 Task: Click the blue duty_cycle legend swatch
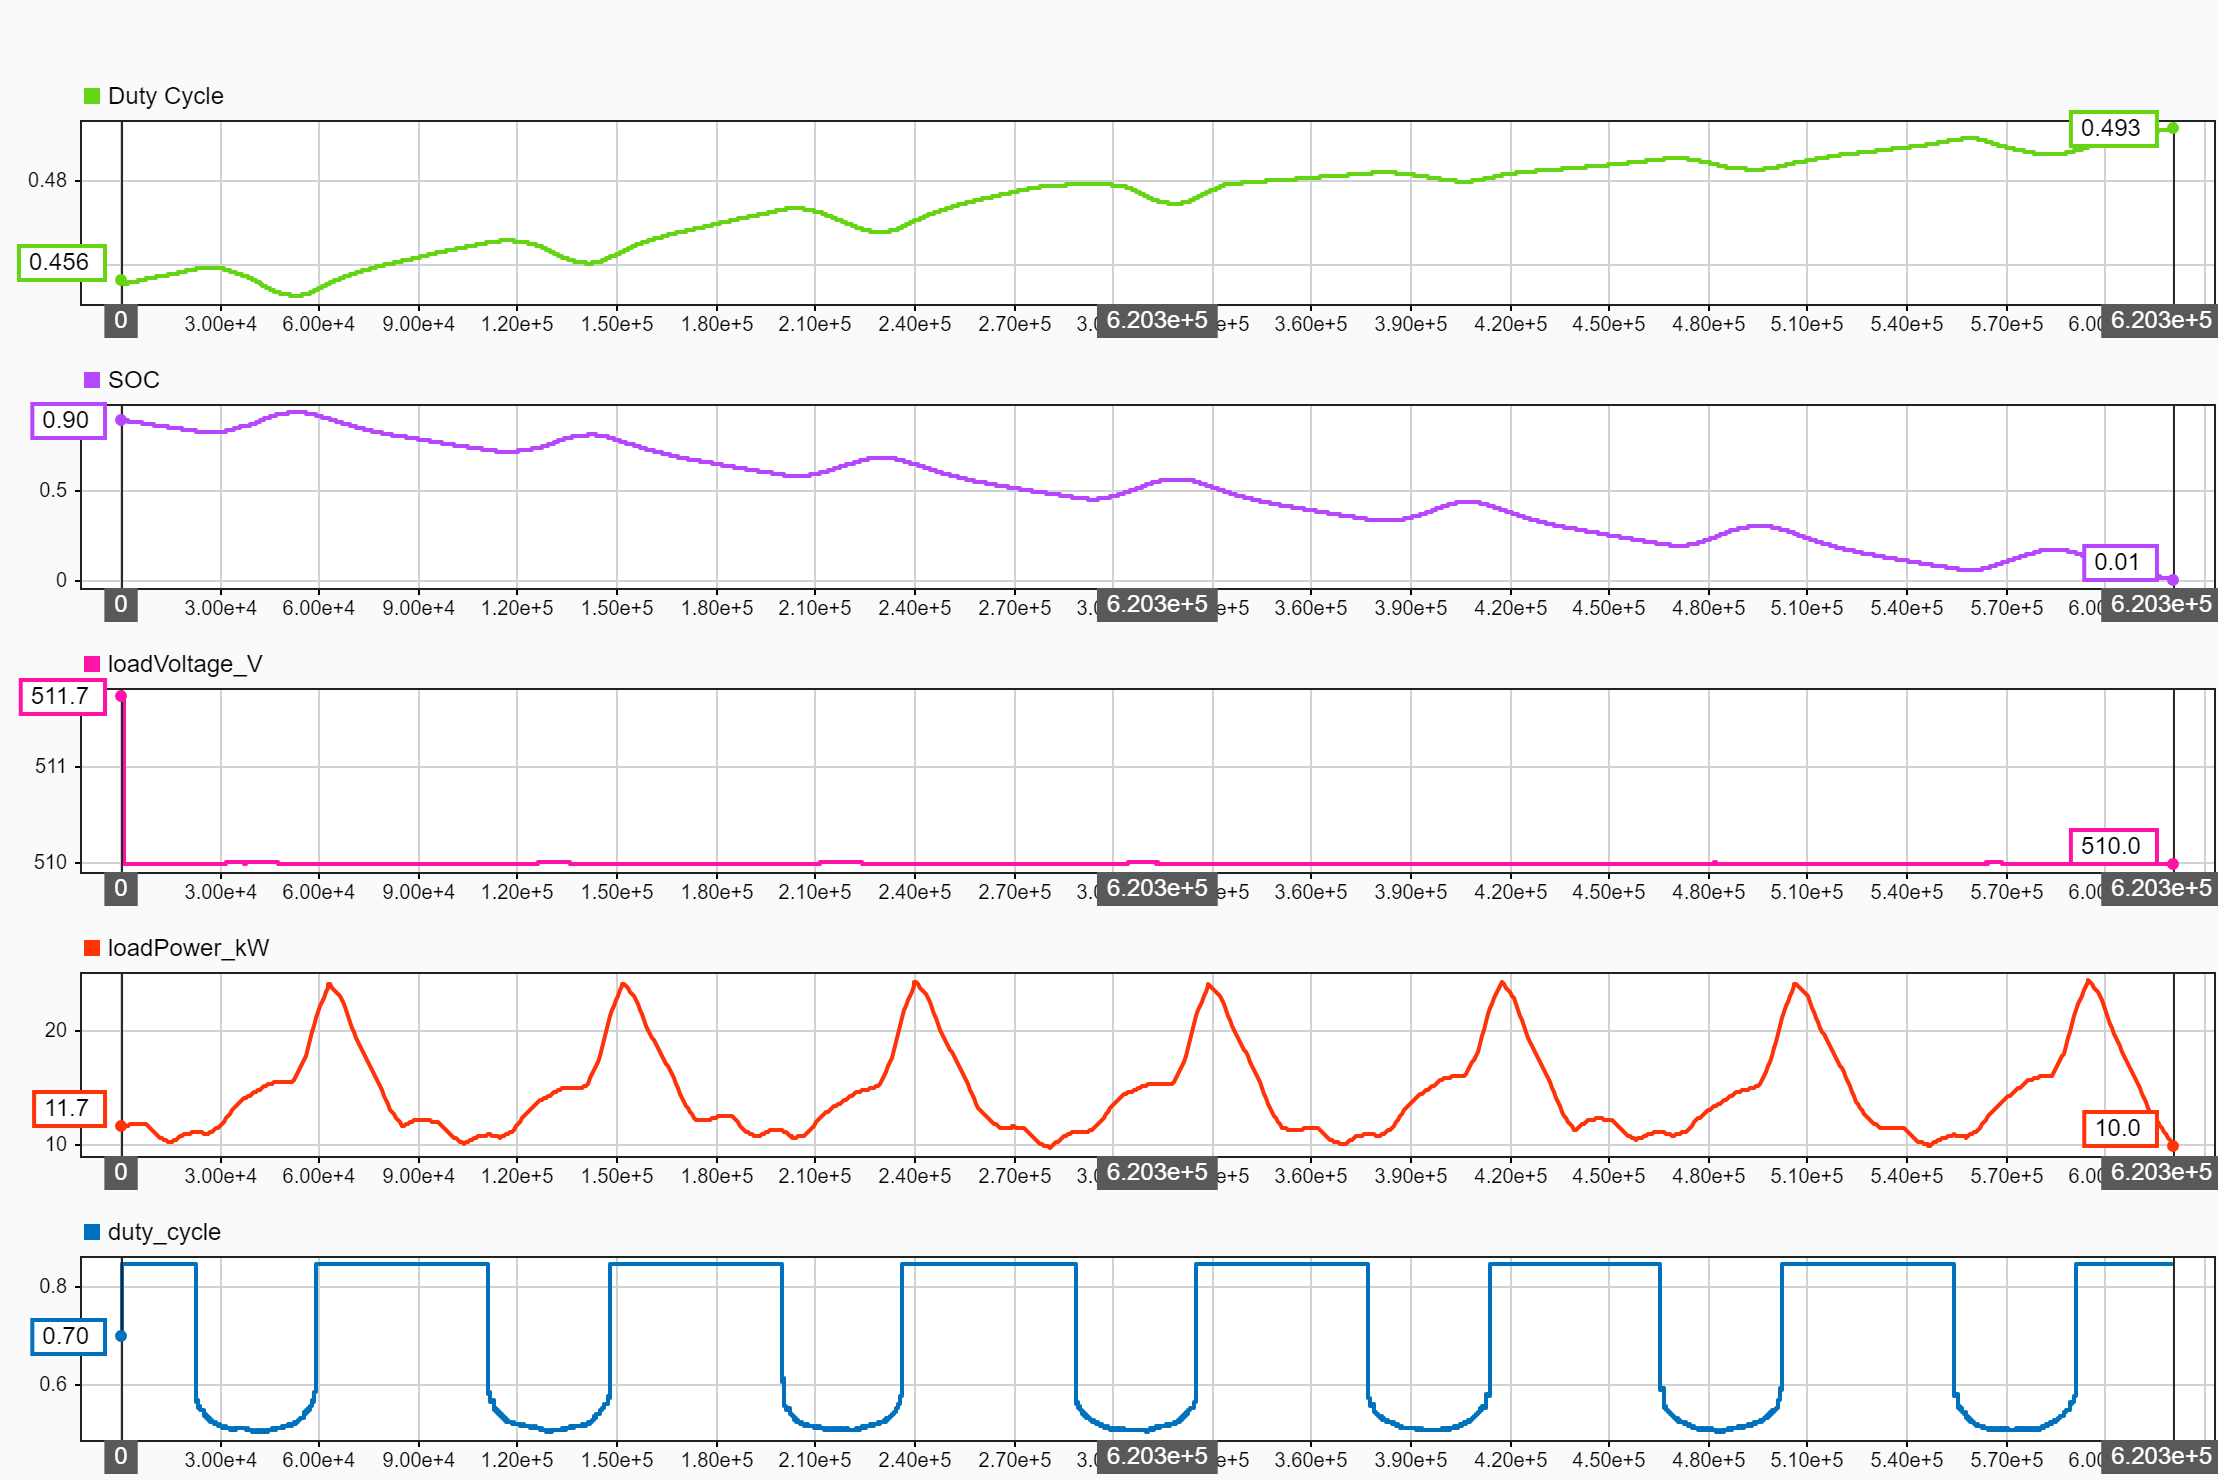[x=92, y=1232]
